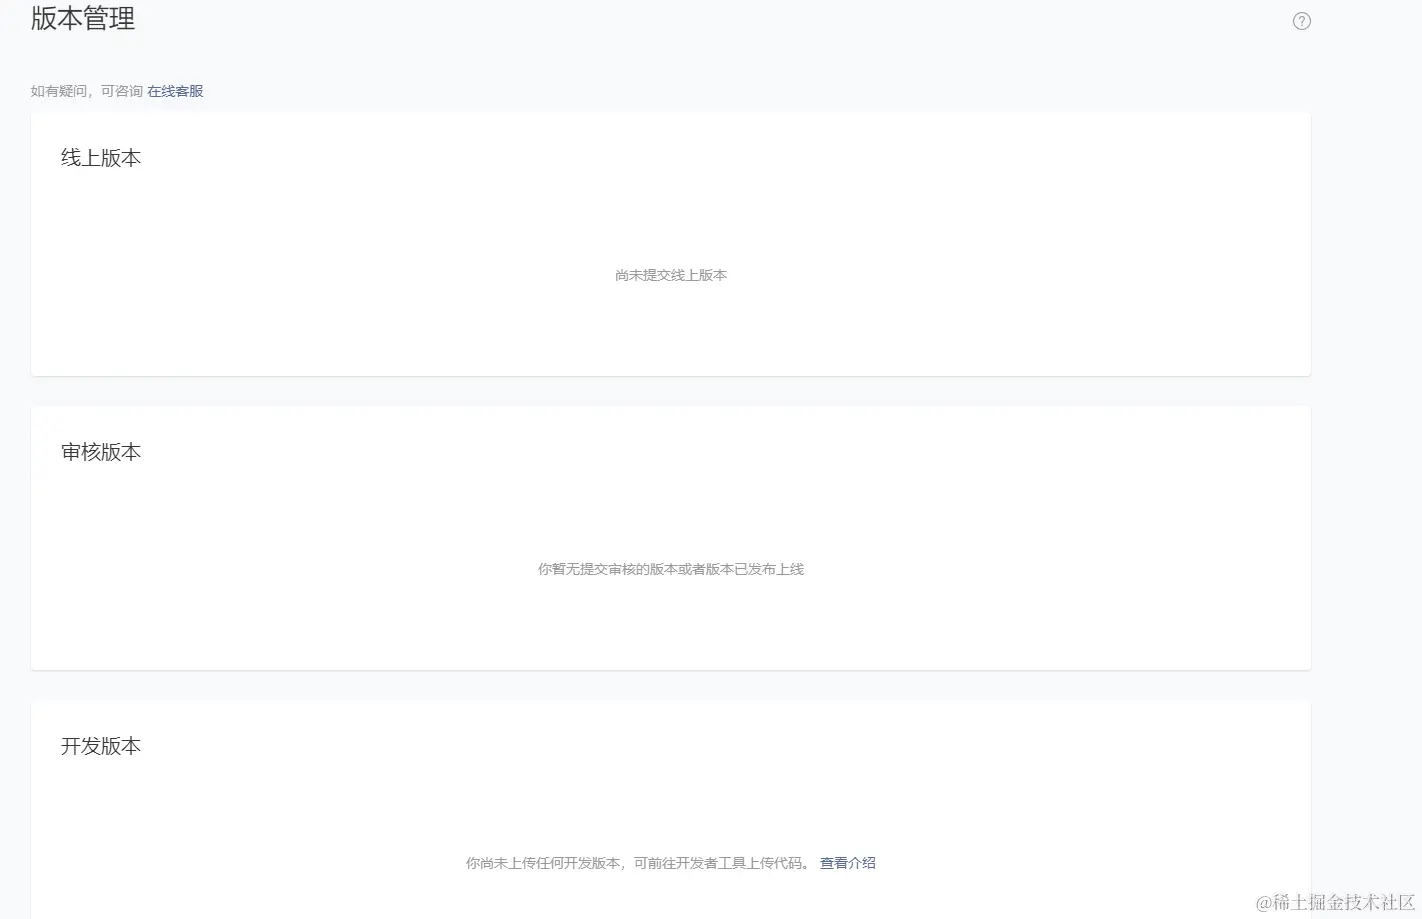Click the help question mark icon
The image size is (1422, 919).
click(x=1301, y=21)
